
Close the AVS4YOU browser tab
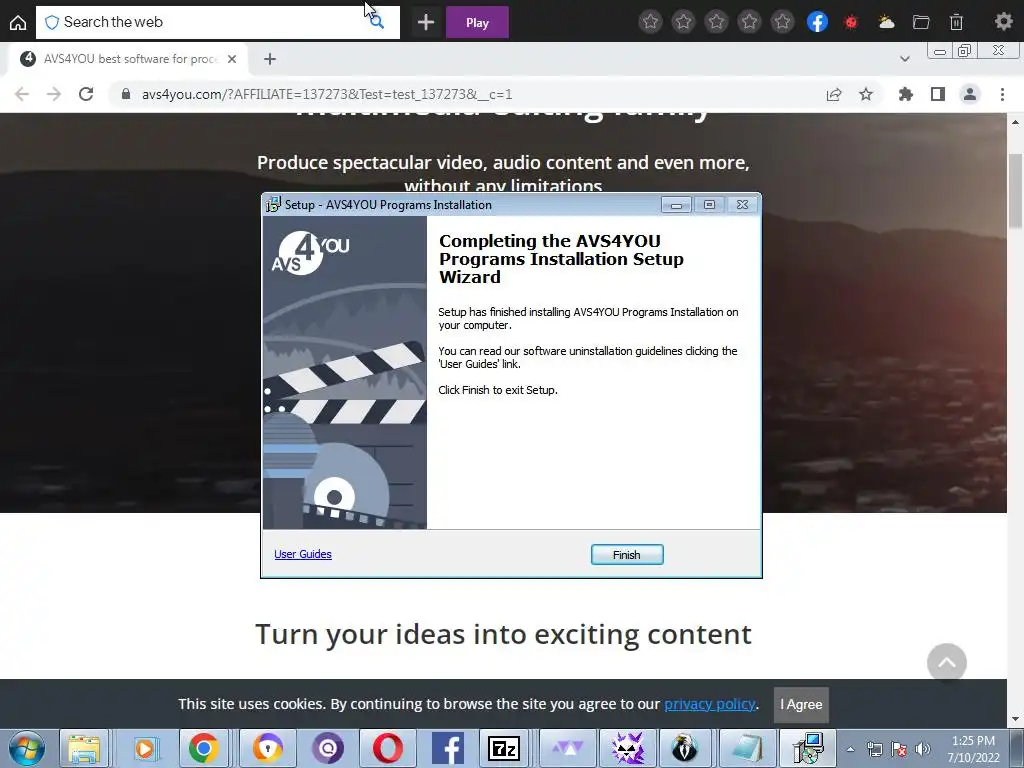pos(232,59)
